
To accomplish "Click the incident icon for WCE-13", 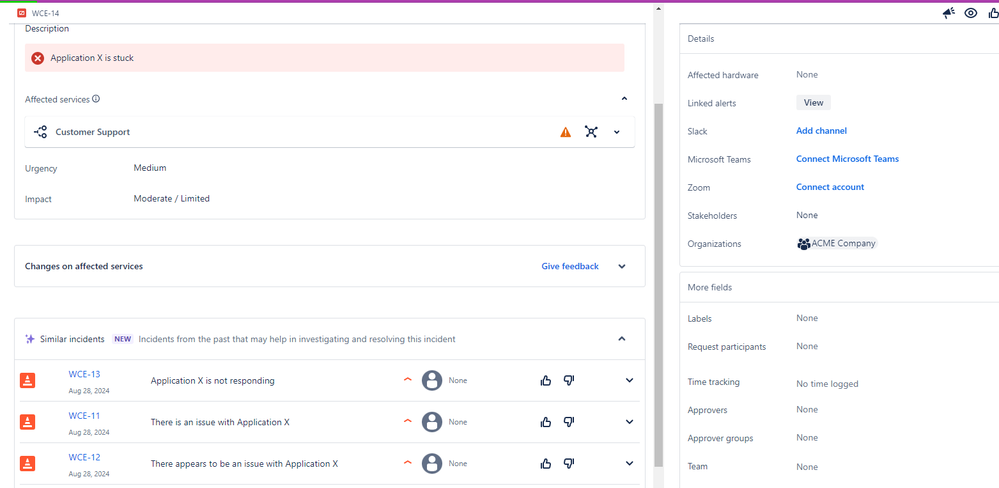I will 27,380.
